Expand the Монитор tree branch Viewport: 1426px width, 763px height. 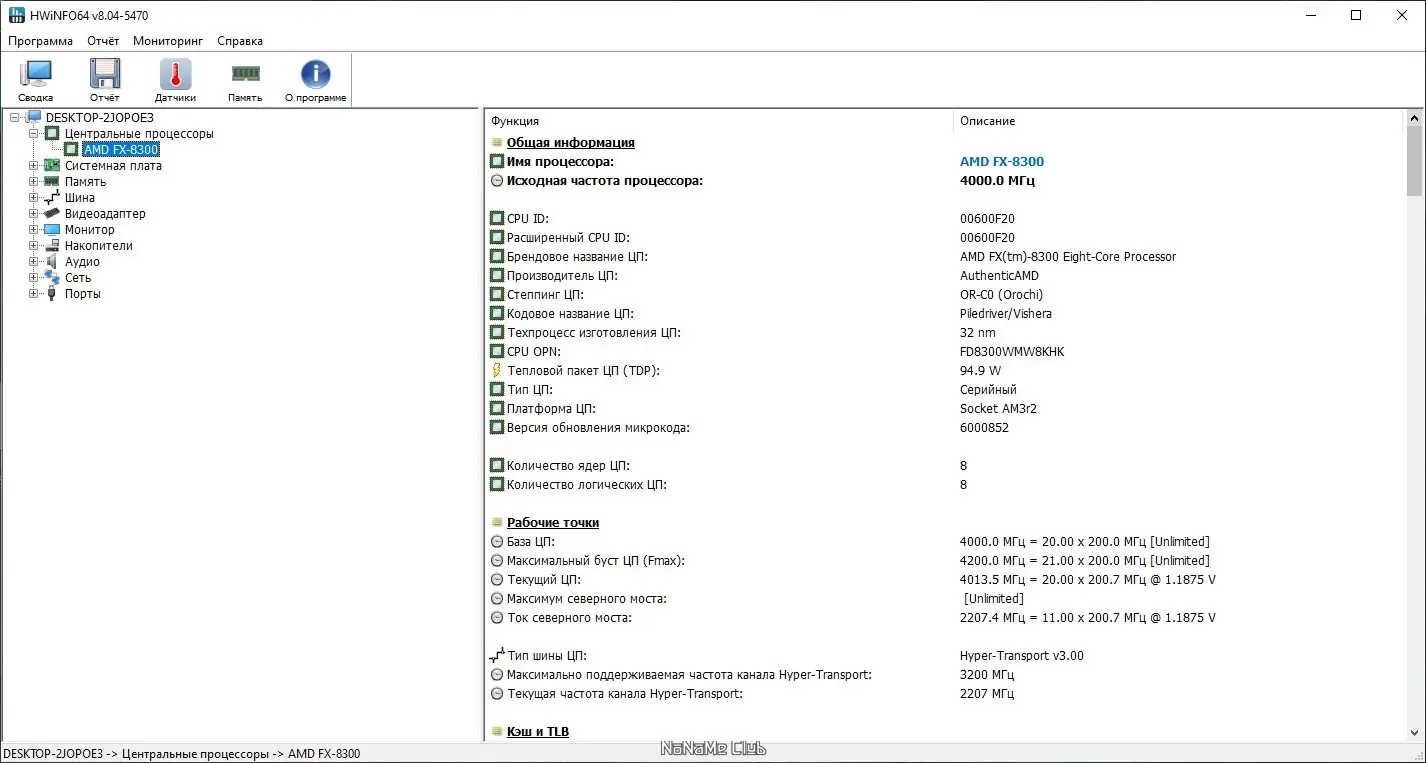click(x=34, y=230)
